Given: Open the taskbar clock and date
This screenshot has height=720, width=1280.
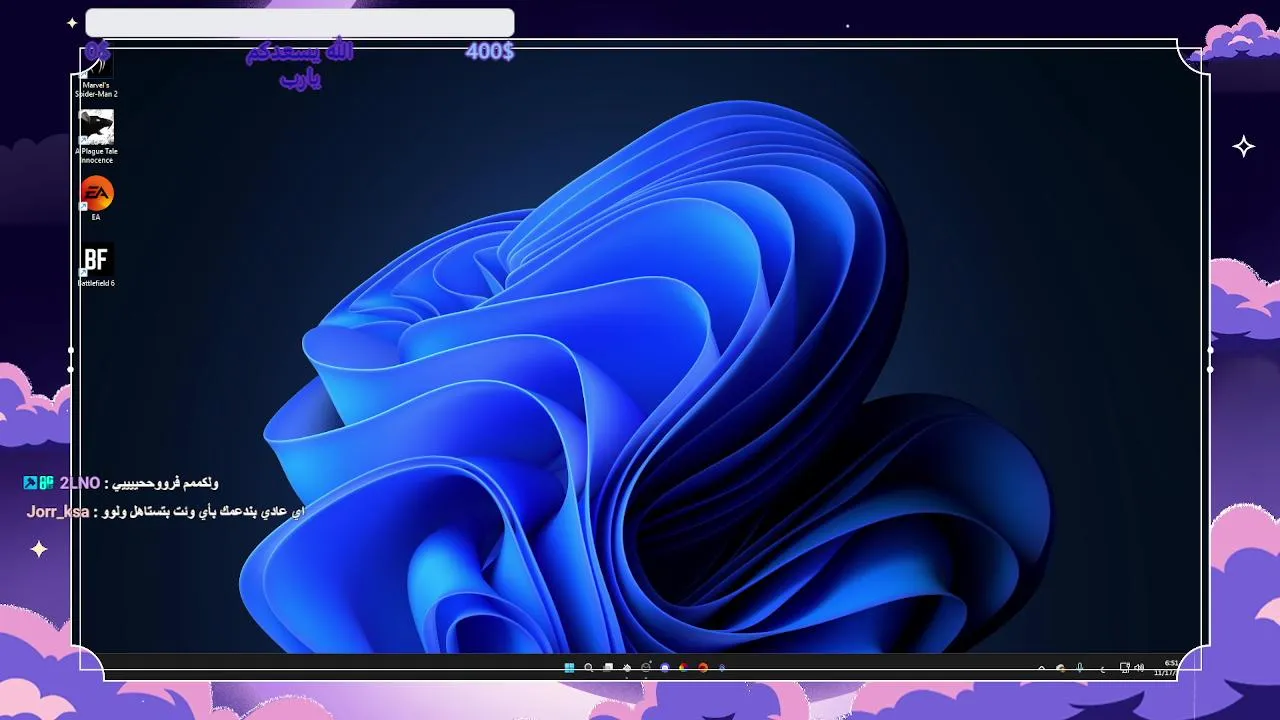Looking at the screenshot, I should (1167, 668).
